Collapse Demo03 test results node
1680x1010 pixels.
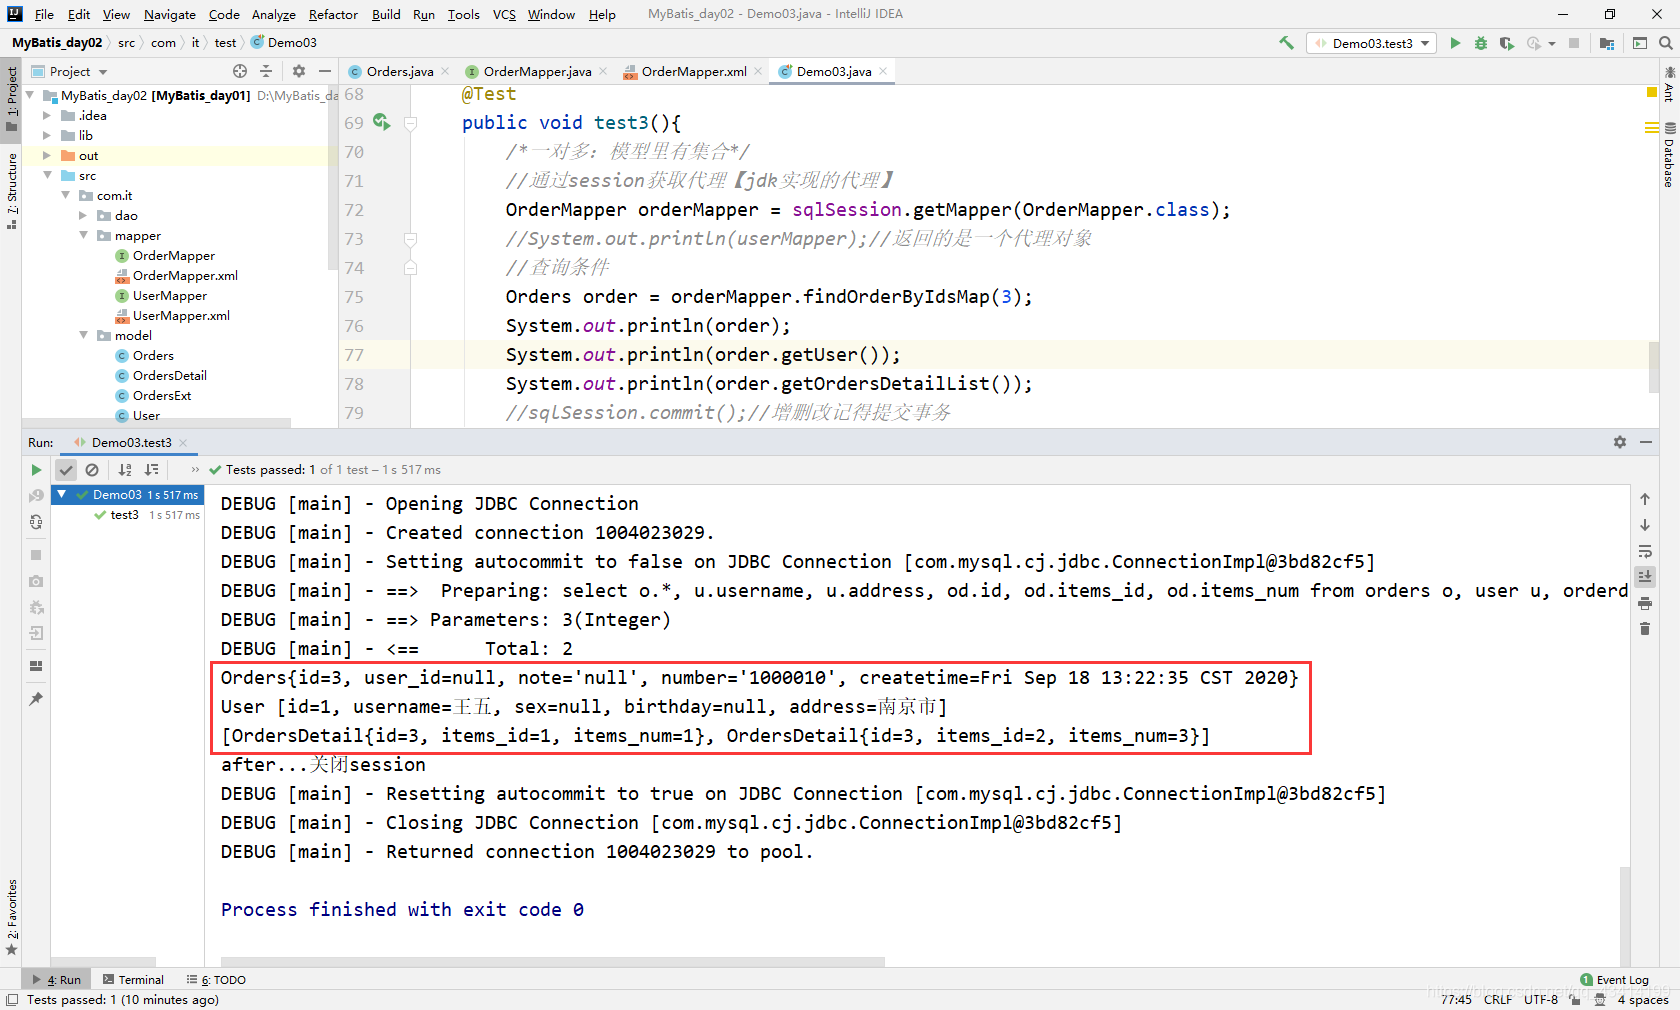pyautogui.click(x=62, y=494)
